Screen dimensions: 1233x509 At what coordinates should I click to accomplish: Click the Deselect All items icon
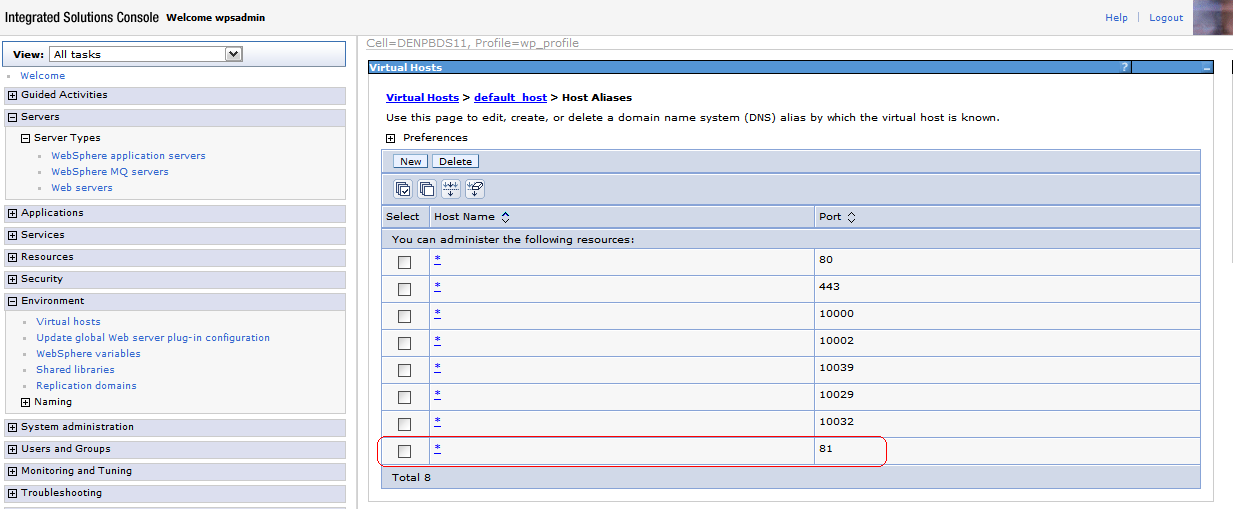[x=427, y=189]
